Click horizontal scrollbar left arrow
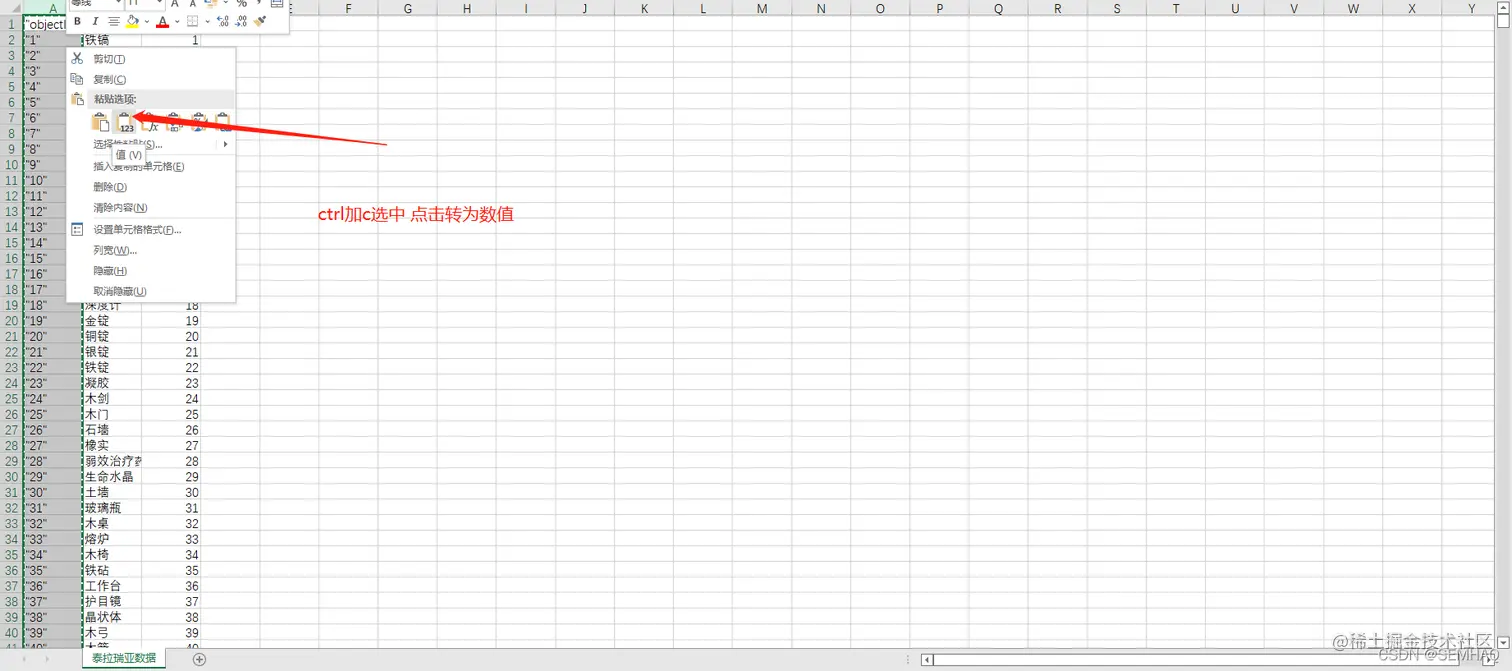This screenshot has width=1512, height=671. pyautogui.click(x=927, y=660)
